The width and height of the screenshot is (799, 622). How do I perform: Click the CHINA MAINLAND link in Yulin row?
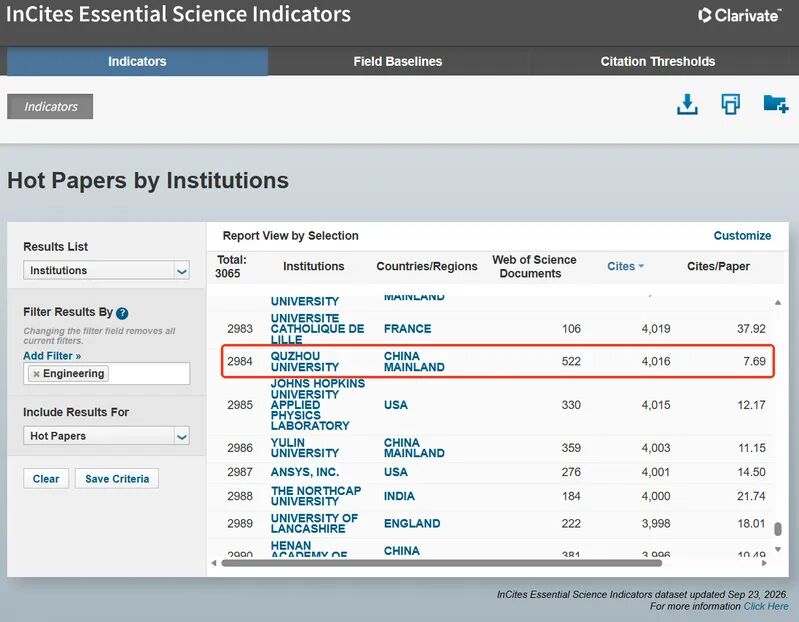(414, 448)
